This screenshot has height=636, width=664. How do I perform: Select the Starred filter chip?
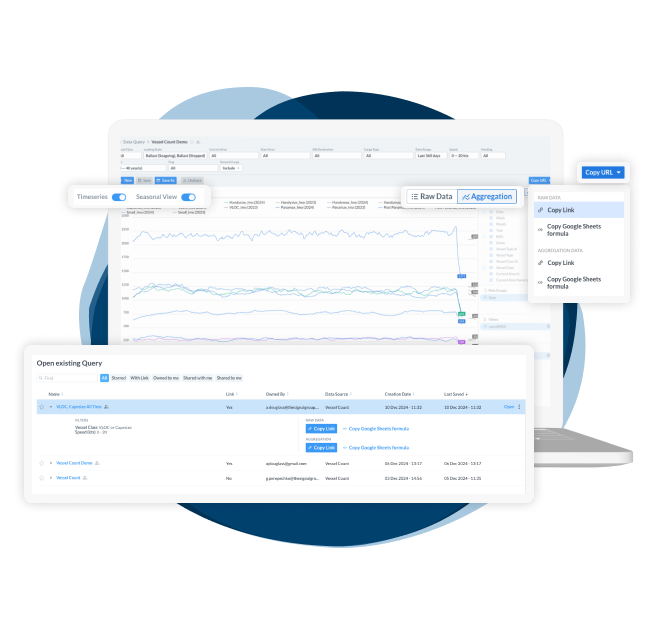(118, 378)
